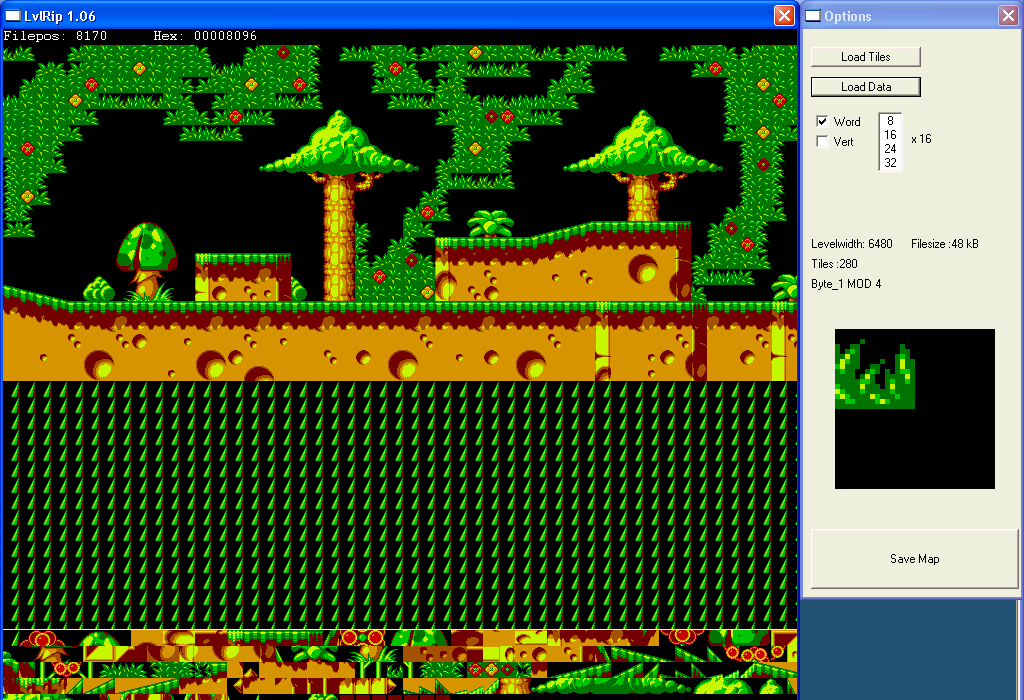Click the Filepos: 8170 readout
The width and height of the screenshot is (1024, 700).
pos(55,36)
